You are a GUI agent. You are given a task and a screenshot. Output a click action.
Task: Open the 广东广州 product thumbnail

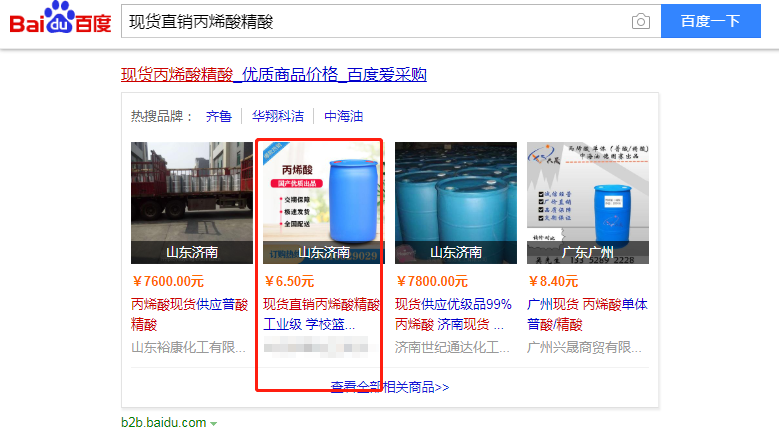tap(588, 203)
